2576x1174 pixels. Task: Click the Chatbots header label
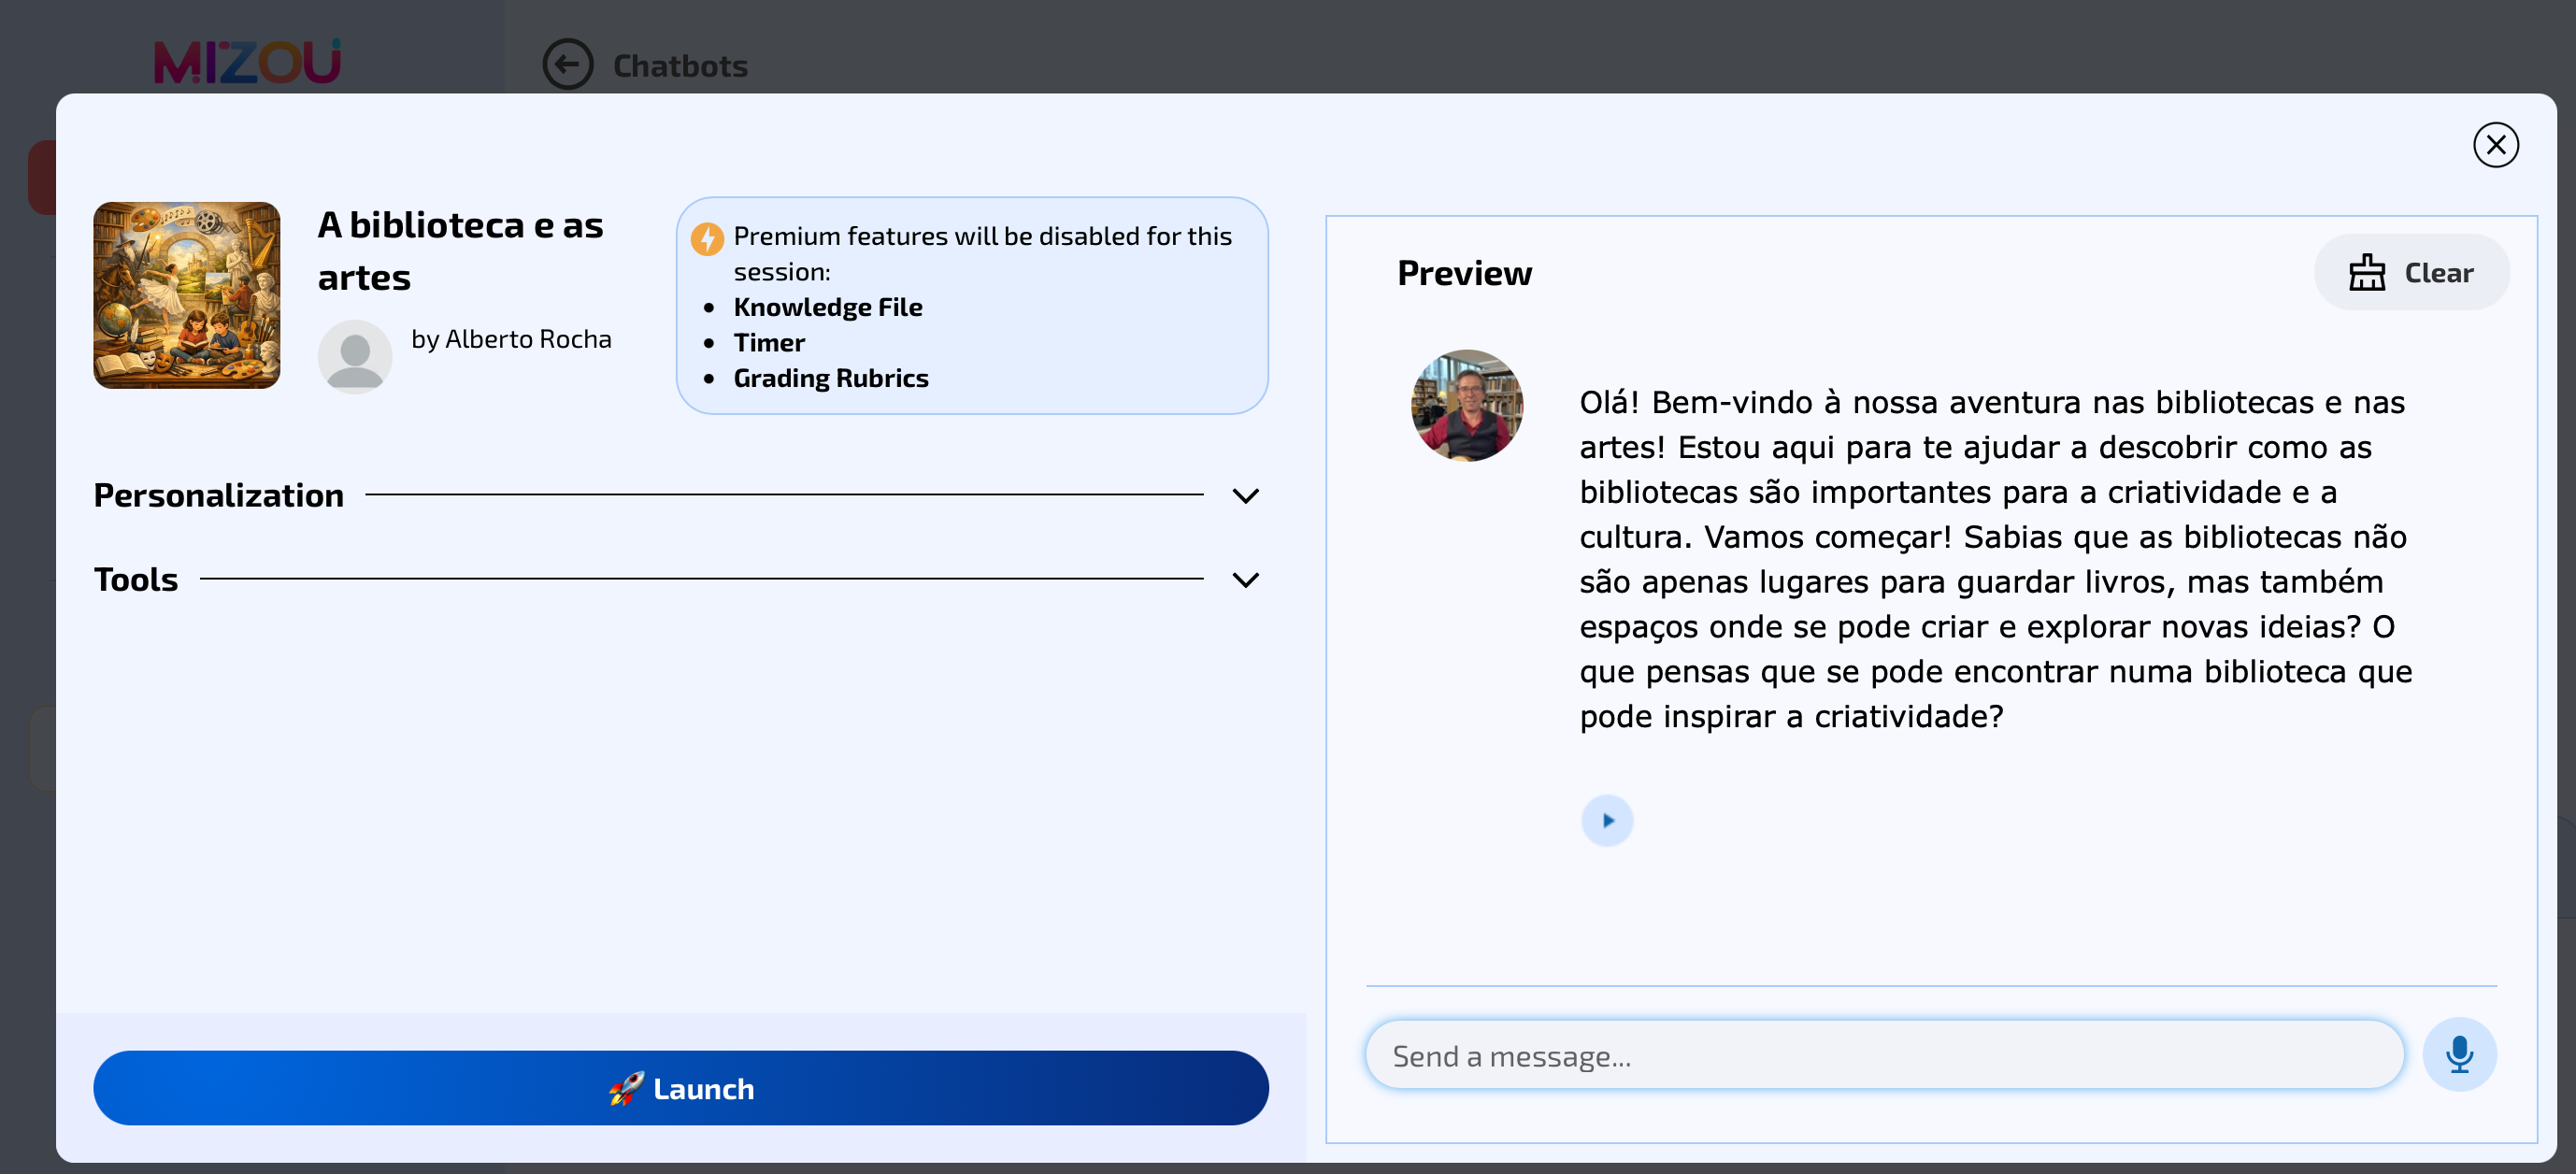pyautogui.click(x=680, y=65)
